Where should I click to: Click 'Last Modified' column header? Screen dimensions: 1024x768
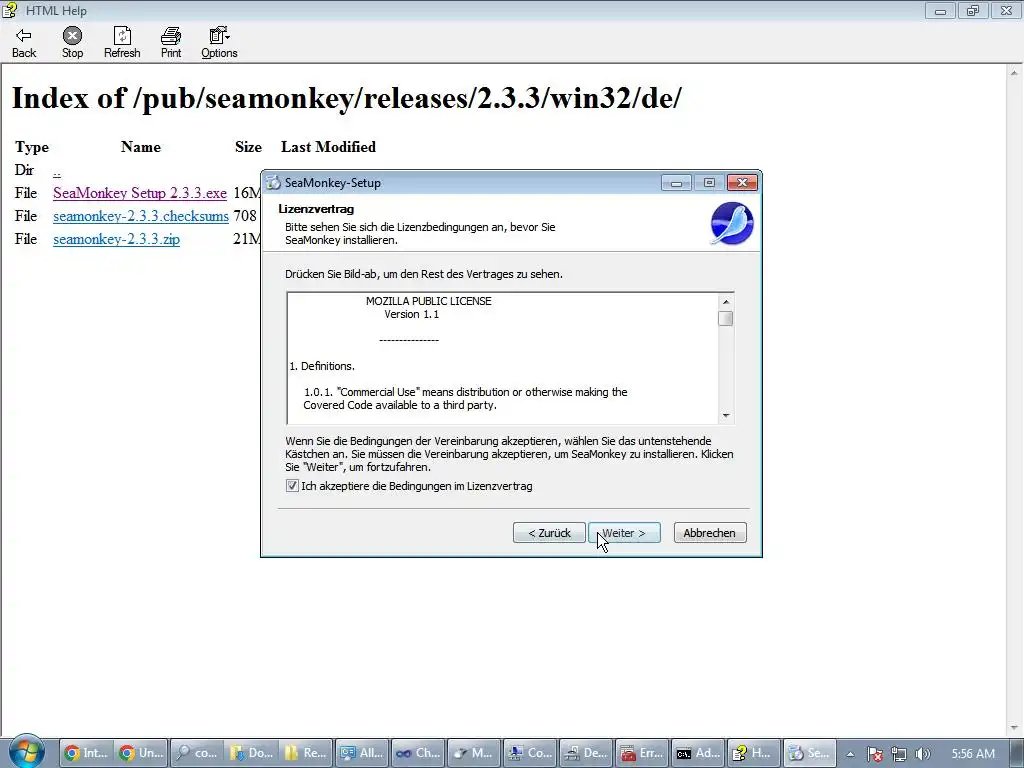[x=328, y=147]
